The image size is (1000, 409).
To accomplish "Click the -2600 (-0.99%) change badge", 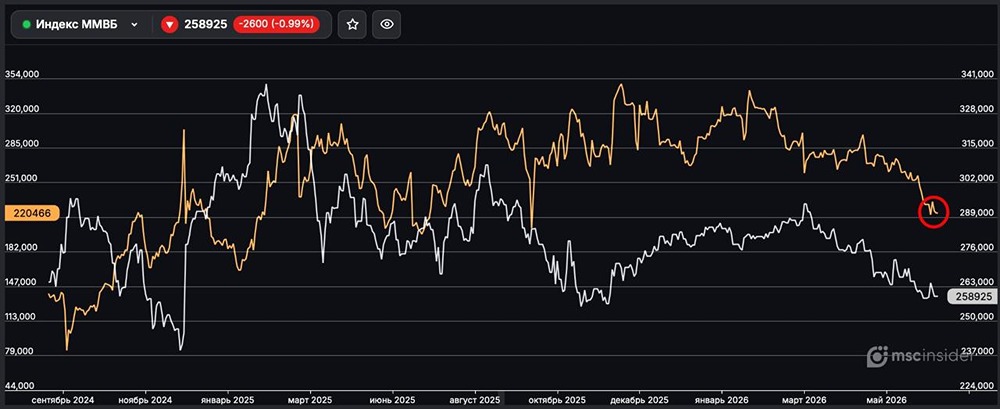I will 276,24.
